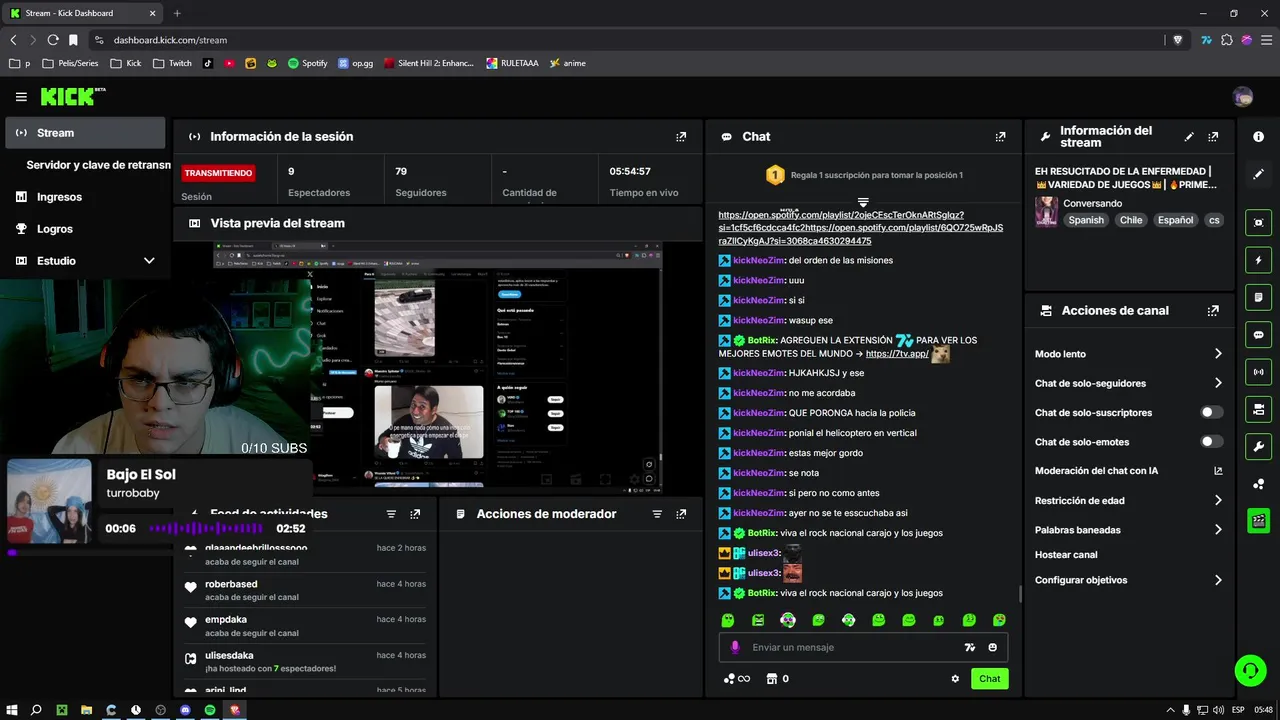Click the green support headset button
The width and height of the screenshot is (1280, 720).
point(1250,670)
